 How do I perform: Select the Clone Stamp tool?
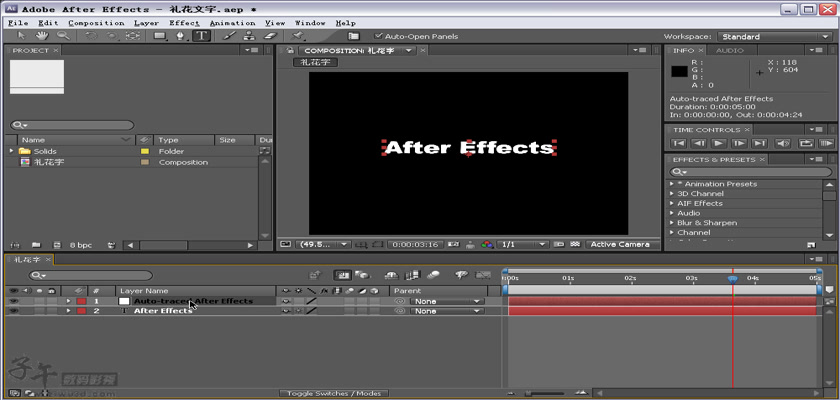(x=249, y=36)
